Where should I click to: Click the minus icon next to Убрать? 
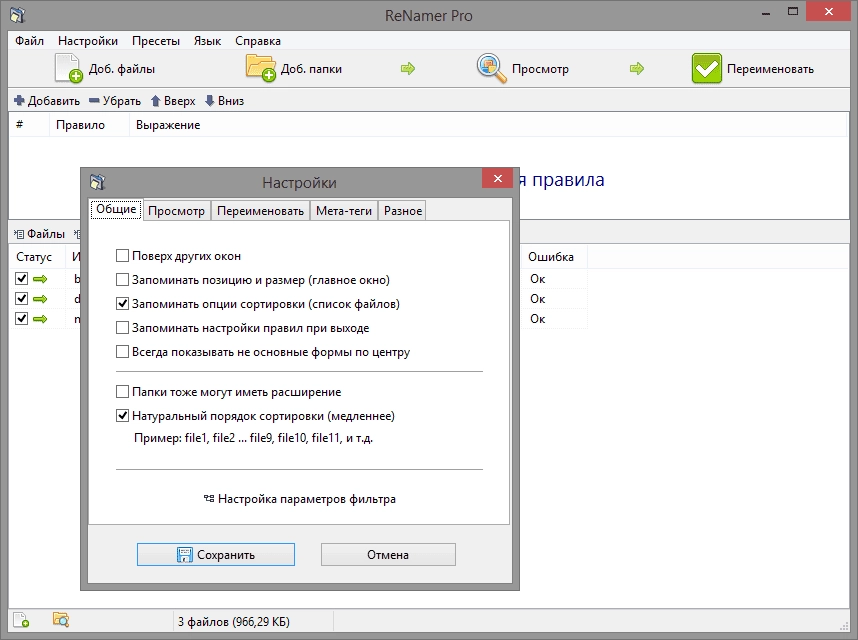(94, 101)
